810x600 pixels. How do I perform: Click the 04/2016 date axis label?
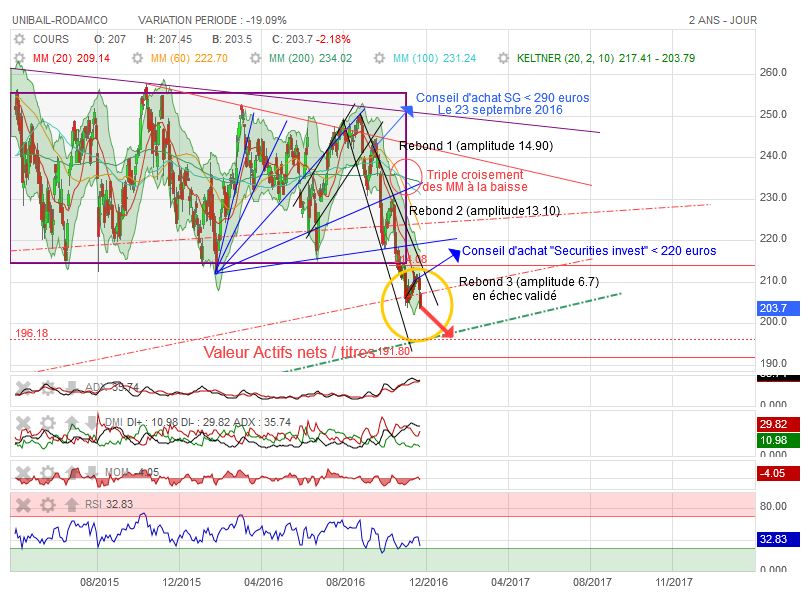coord(263,582)
